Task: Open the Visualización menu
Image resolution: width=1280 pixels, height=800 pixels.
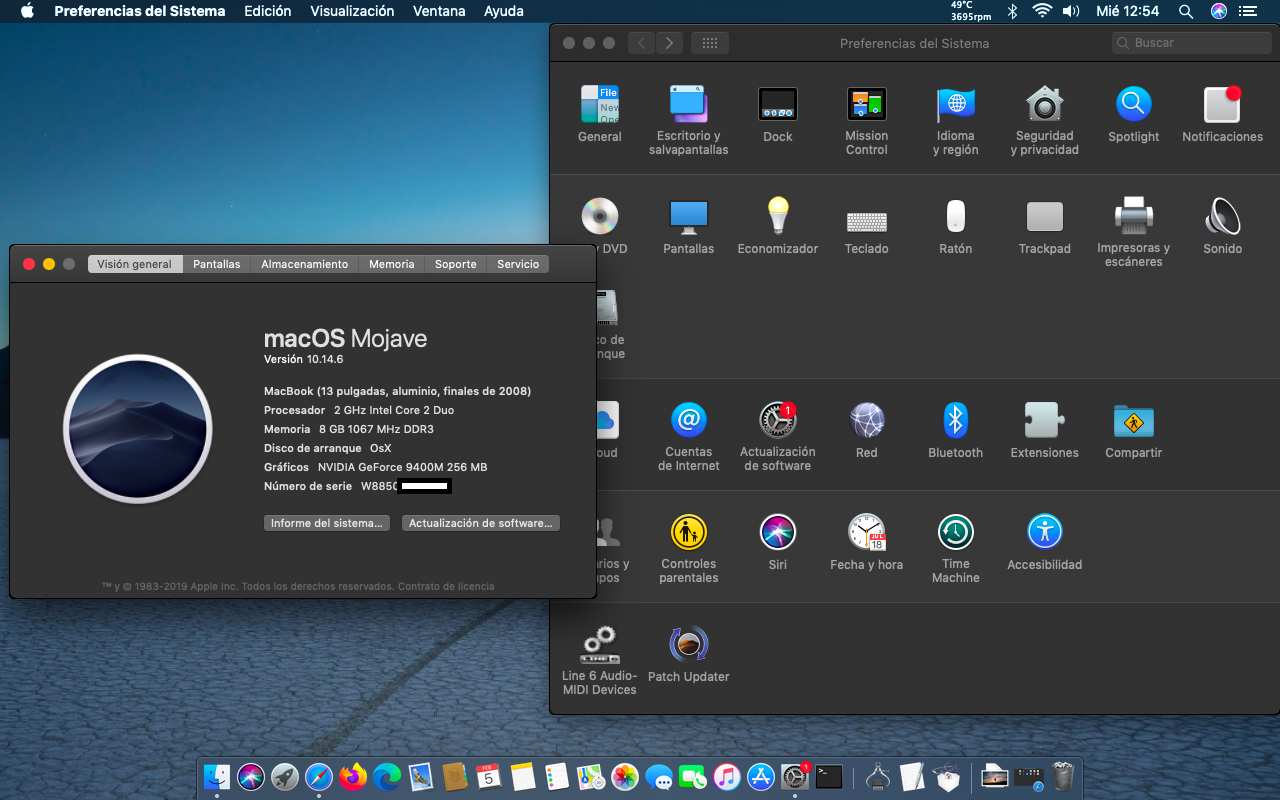Action: [352, 11]
